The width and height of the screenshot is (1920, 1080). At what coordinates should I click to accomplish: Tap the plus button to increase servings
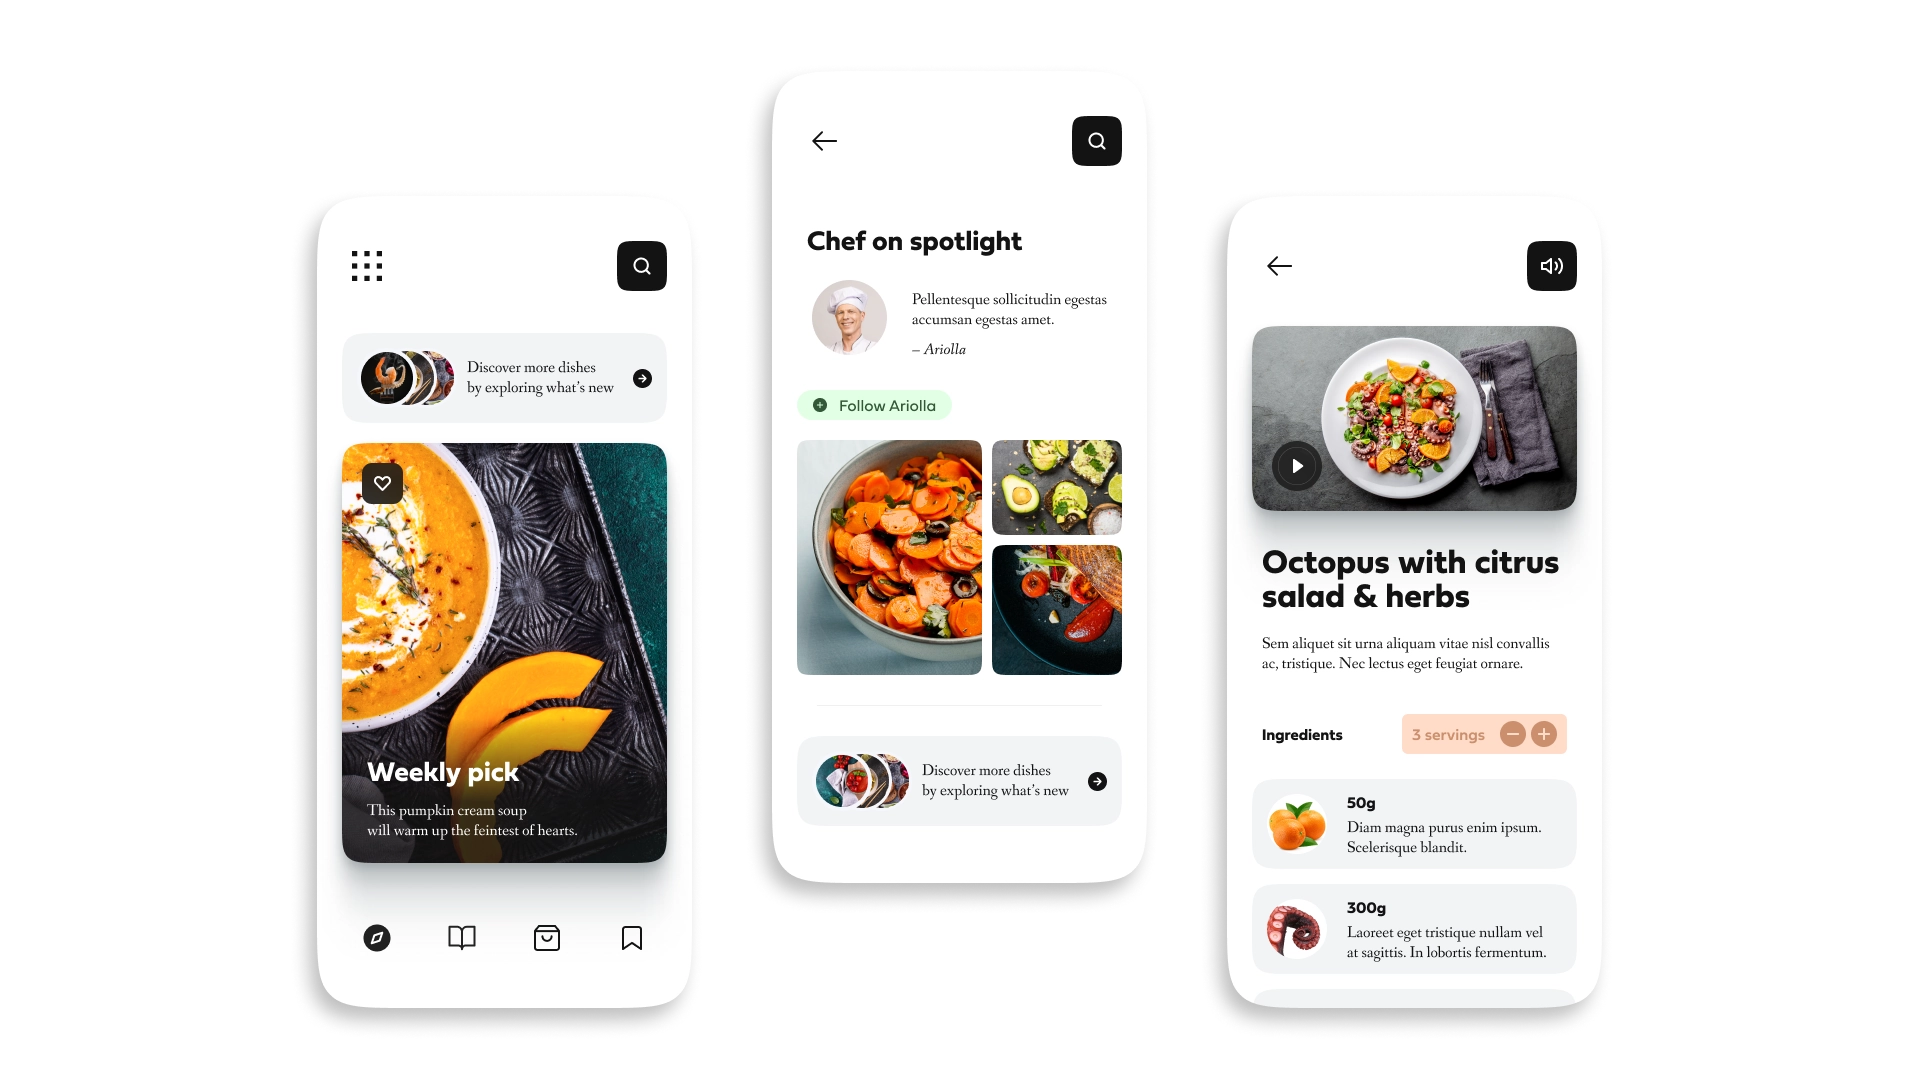(1543, 735)
